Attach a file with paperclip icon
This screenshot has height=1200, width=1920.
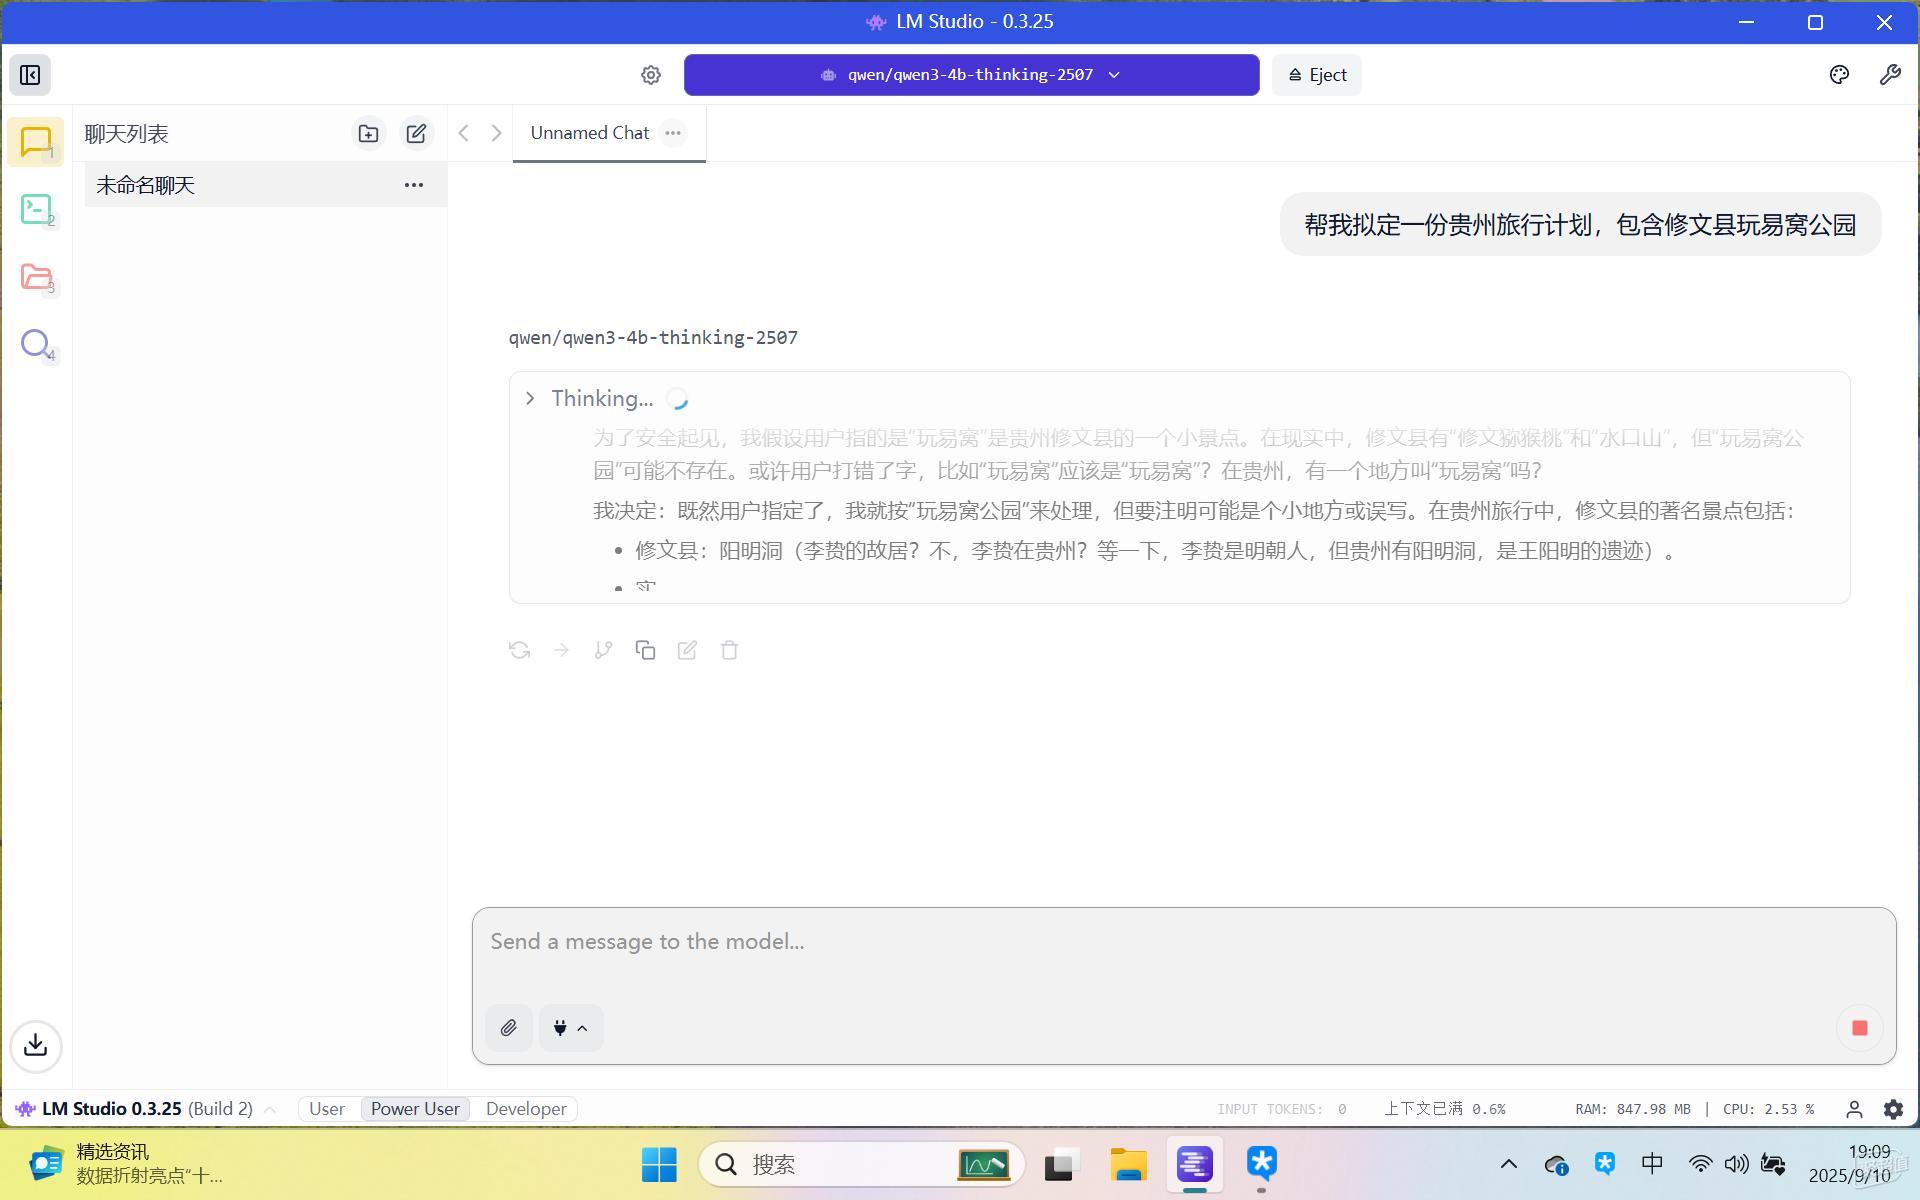pos(508,1028)
